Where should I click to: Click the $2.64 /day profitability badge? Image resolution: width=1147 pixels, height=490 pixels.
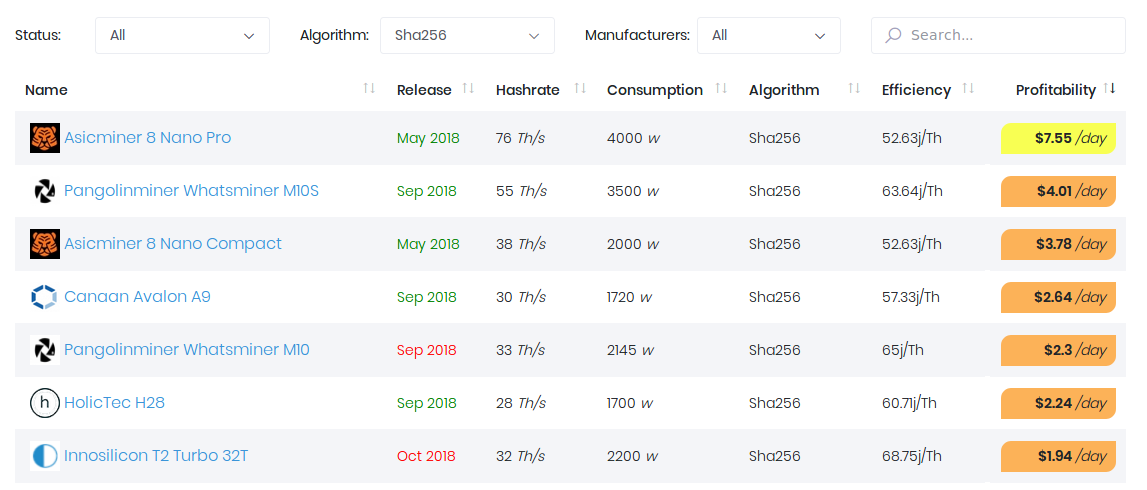coord(1058,298)
